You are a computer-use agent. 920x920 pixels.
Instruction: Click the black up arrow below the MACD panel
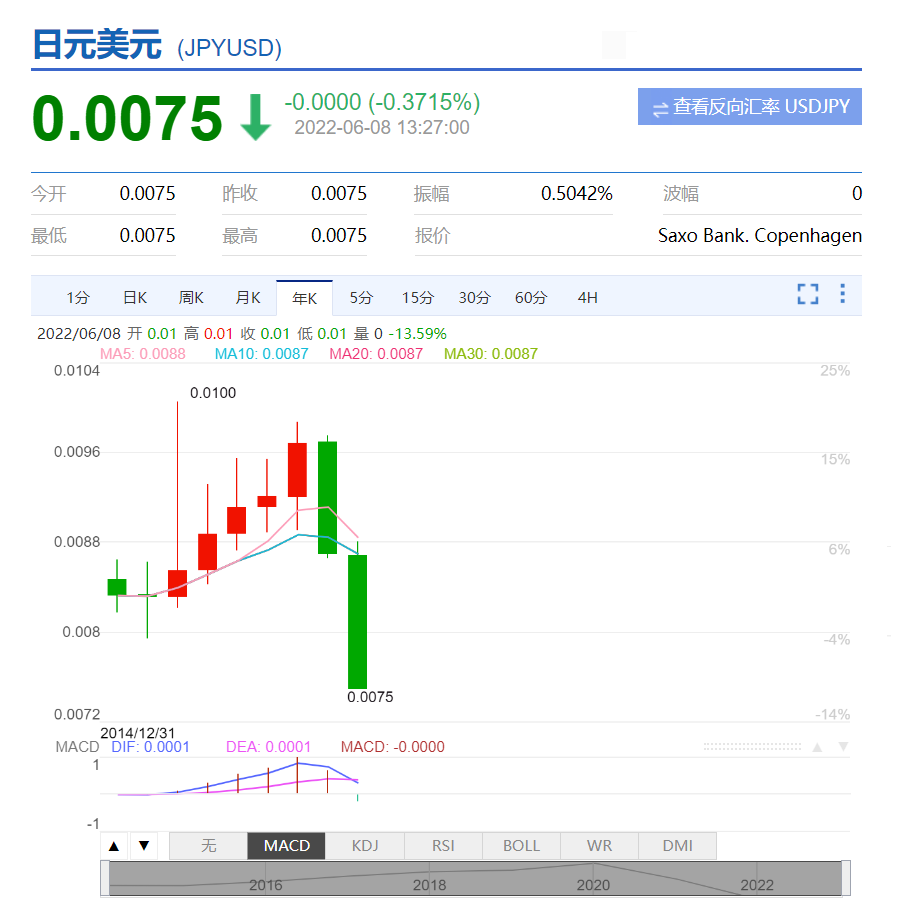114,846
